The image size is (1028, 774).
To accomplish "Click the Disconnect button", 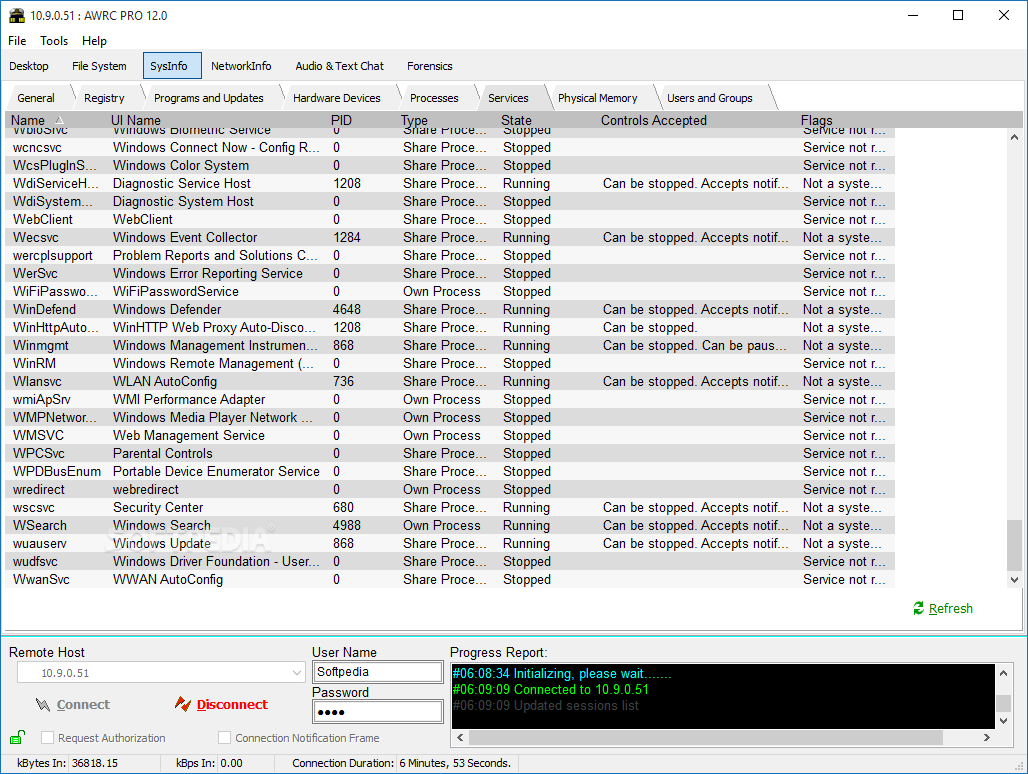I will pyautogui.click(x=222, y=705).
